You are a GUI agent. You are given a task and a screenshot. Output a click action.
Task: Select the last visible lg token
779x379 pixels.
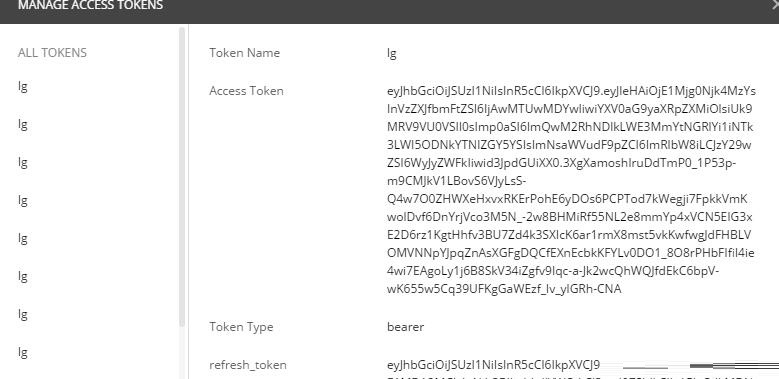[23, 353]
